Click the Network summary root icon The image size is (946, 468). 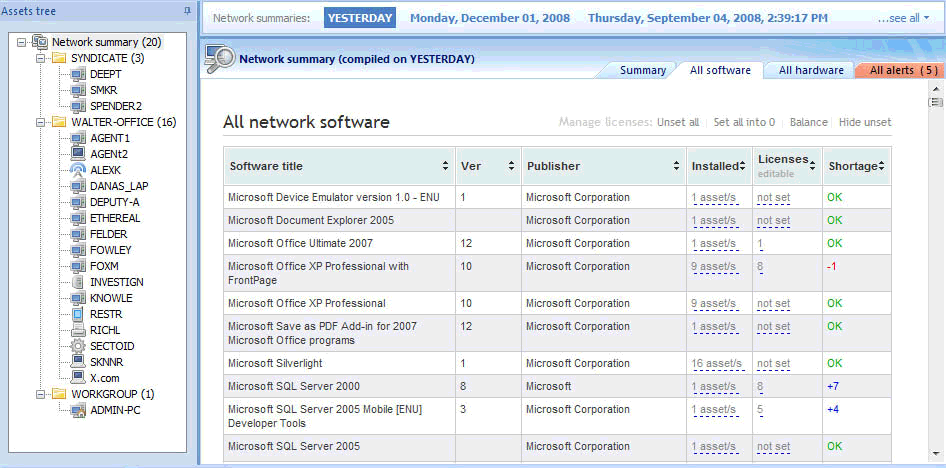(40, 42)
